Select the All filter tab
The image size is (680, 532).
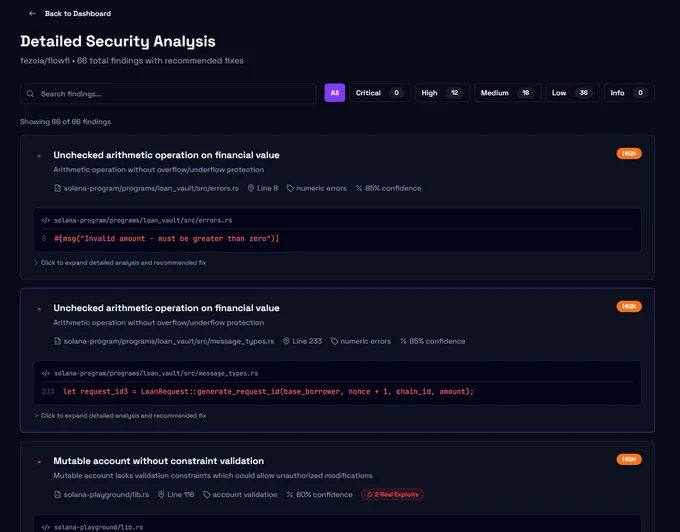pyautogui.click(x=335, y=93)
